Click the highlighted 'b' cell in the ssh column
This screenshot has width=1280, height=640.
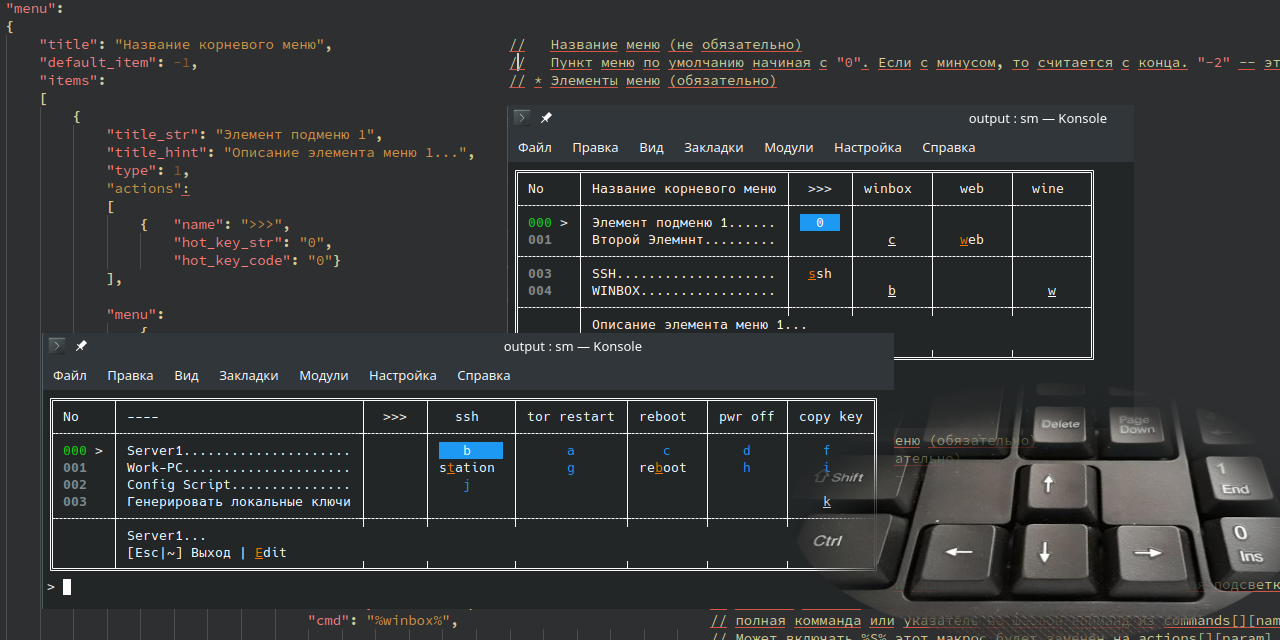[470, 451]
